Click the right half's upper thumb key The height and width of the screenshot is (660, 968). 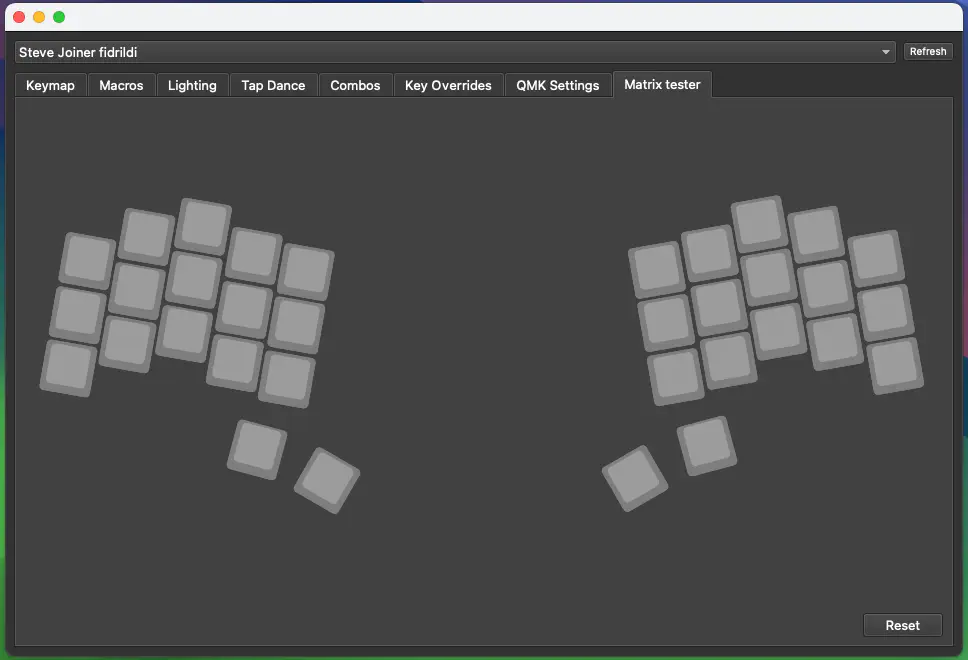707,445
